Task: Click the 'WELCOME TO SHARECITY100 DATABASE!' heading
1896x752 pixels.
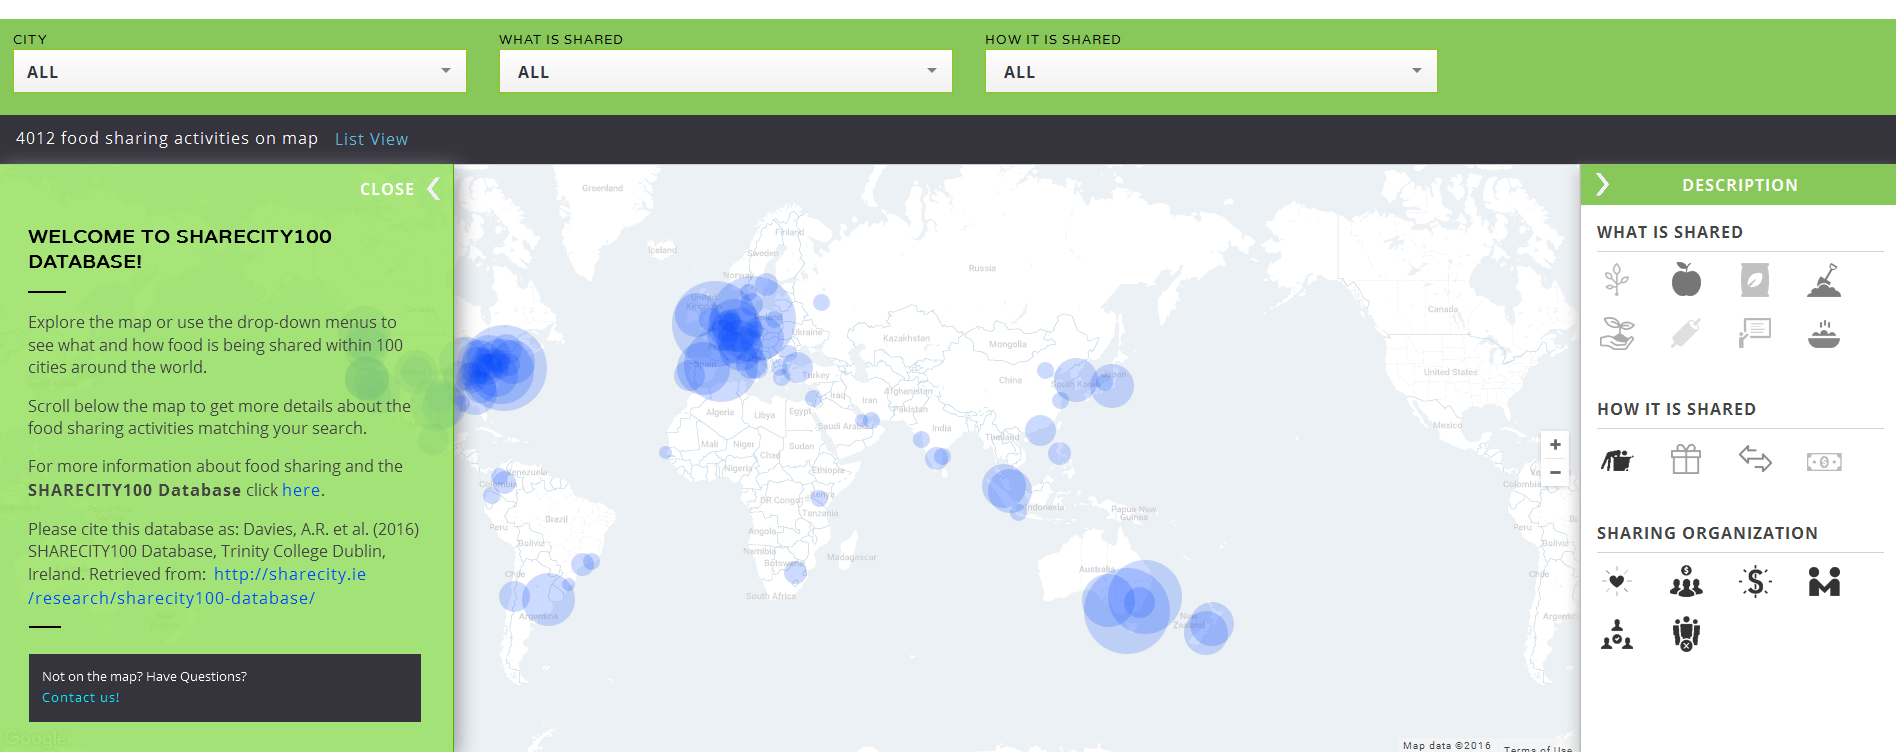Action: (x=180, y=249)
